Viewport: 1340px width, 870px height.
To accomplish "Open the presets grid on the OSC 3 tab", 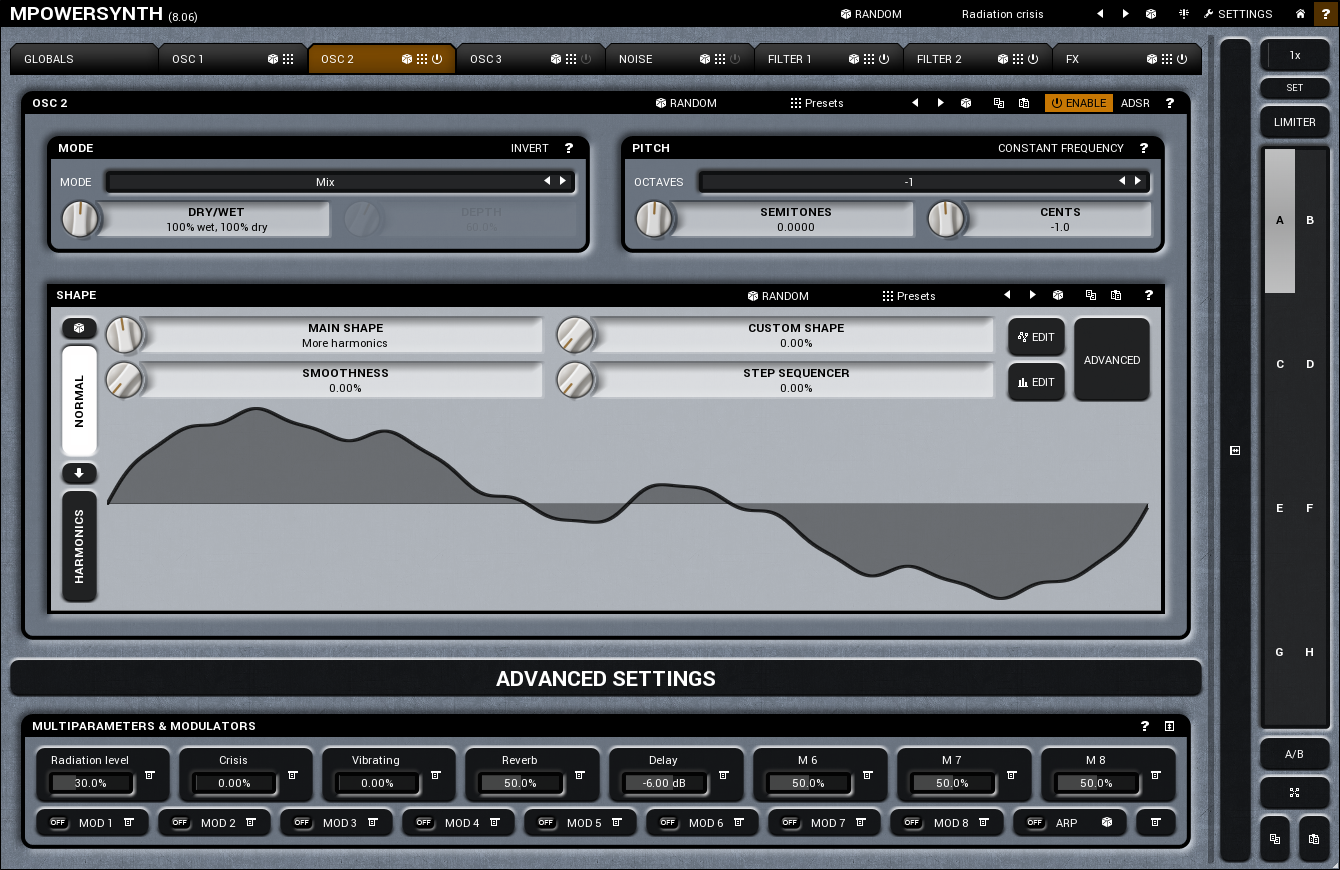I will 571,59.
